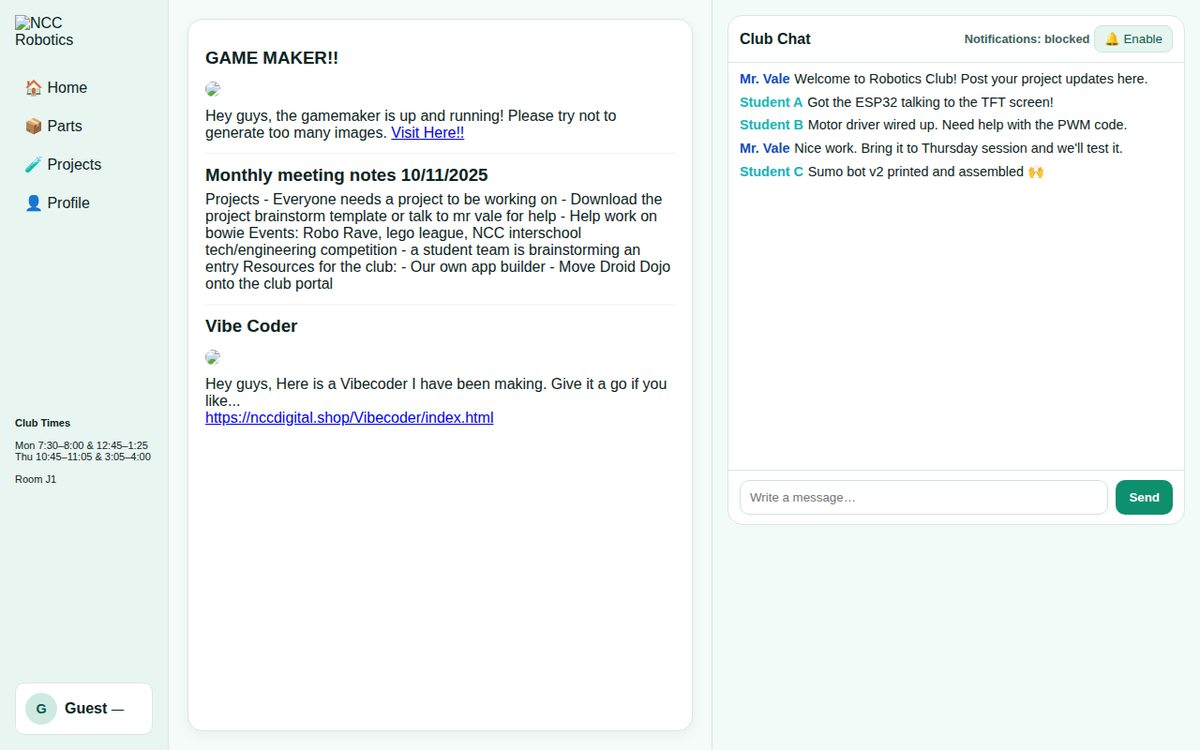The image size is (1200, 750).
Task: Click the broken image under Vibe Coder
Action: [213, 357]
